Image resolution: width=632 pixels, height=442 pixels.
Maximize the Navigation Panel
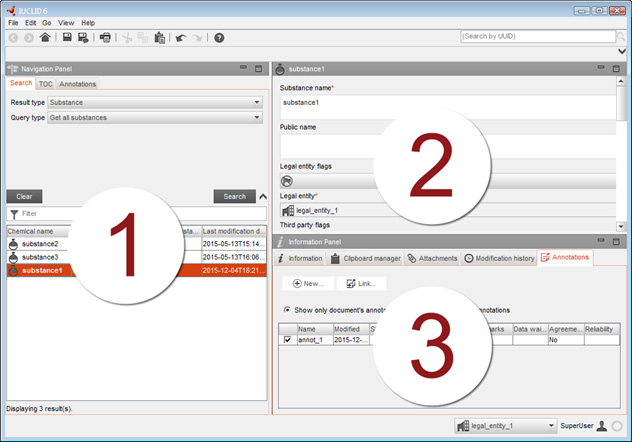pyautogui.click(x=258, y=68)
